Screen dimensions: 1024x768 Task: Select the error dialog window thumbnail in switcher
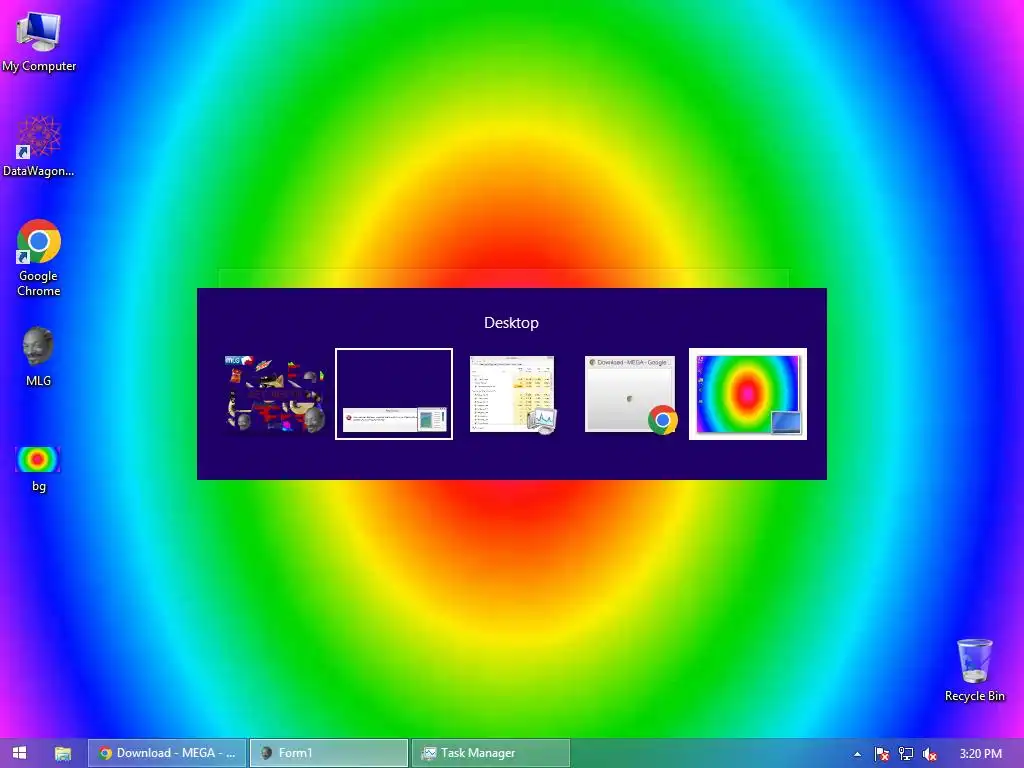[x=394, y=394]
